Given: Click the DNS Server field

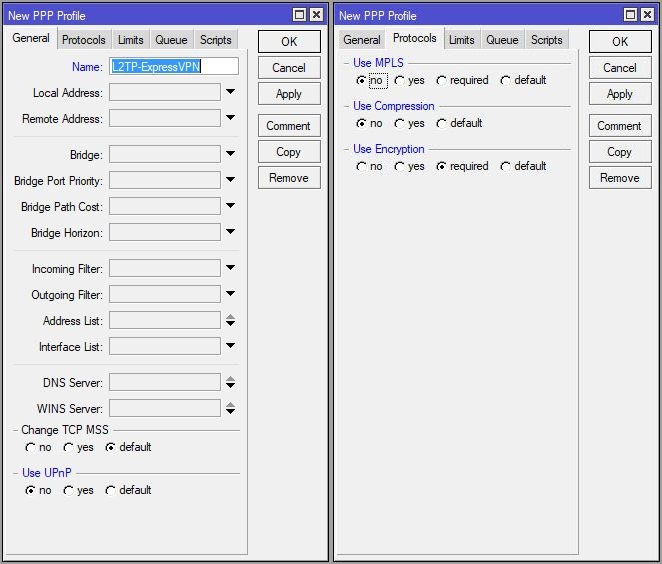Looking at the screenshot, I should click(165, 382).
